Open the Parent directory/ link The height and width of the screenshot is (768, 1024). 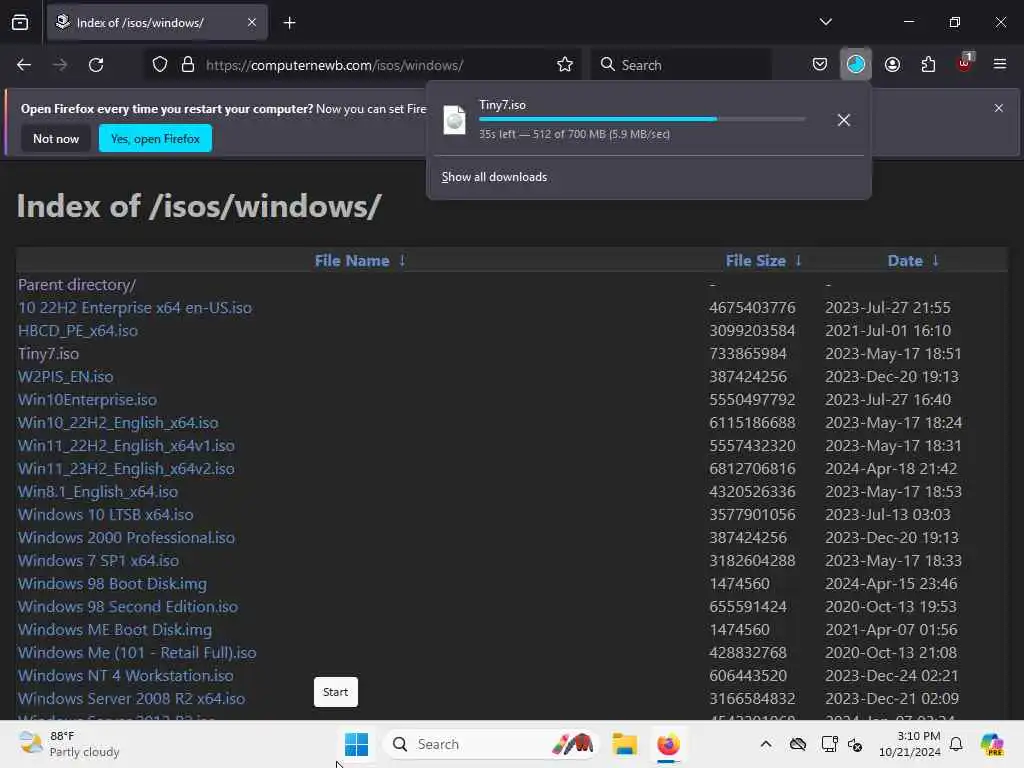tap(77, 285)
